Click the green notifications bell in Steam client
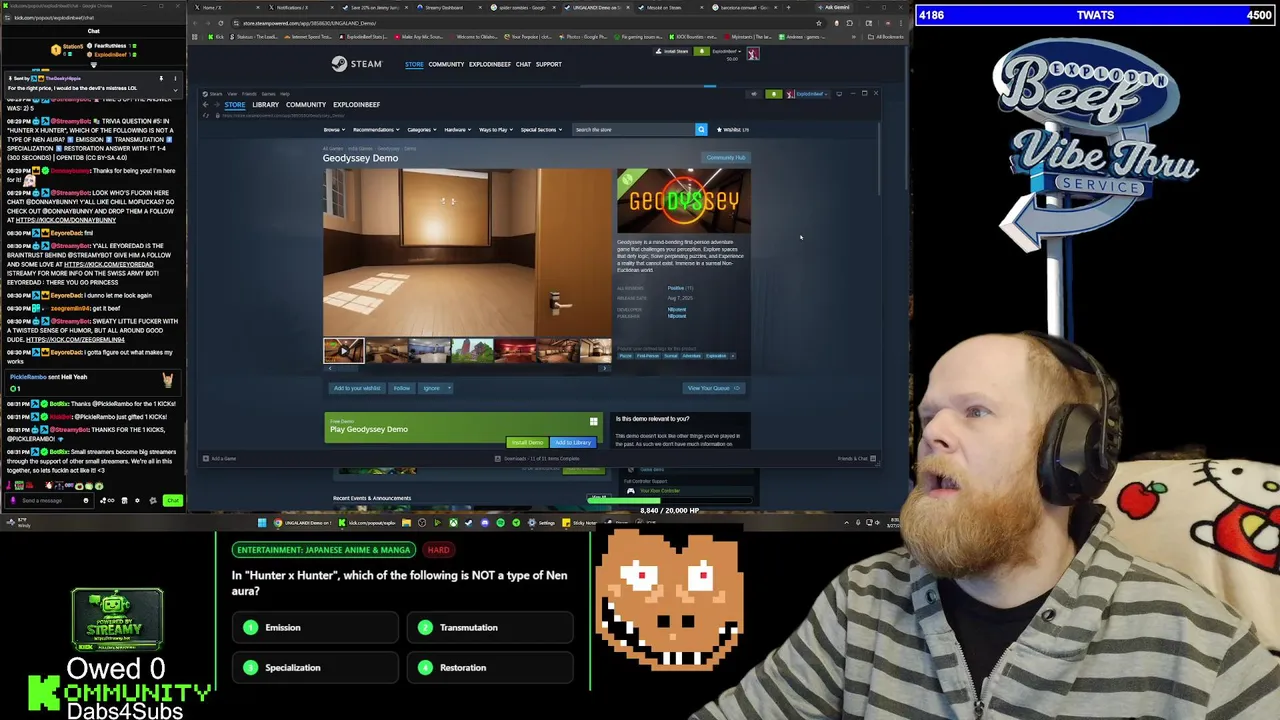This screenshot has width=1280, height=720. [x=774, y=94]
